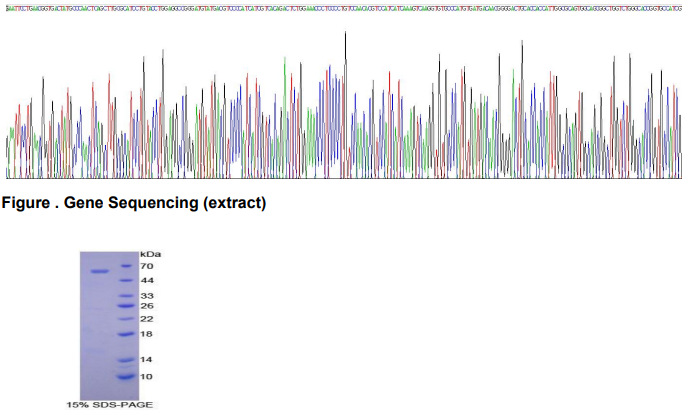693x414 pixels.
Task: Click the 26 kDa marker label
Action: (146, 306)
